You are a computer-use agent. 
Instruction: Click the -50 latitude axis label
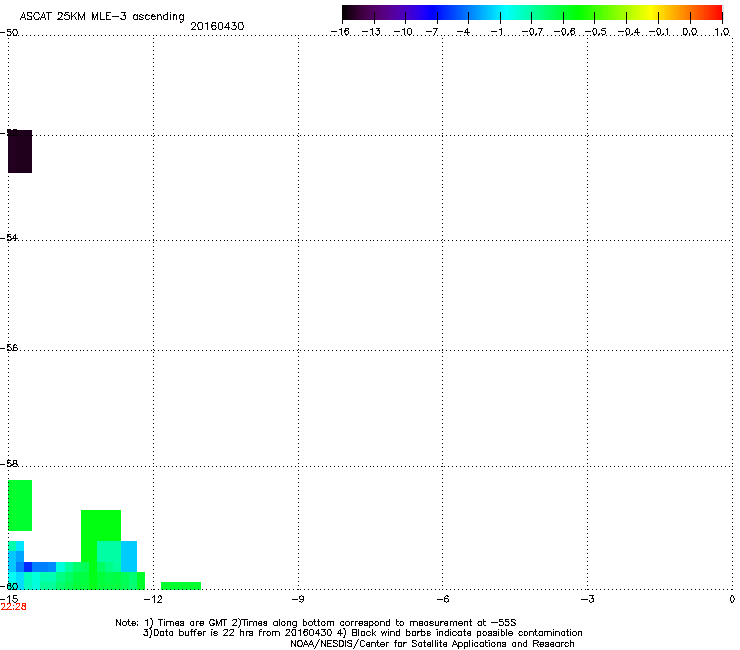click(9, 33)
